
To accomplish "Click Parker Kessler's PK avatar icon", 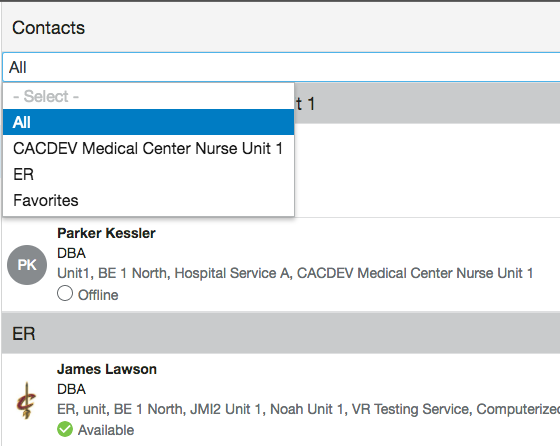I will tap(27, 265).
